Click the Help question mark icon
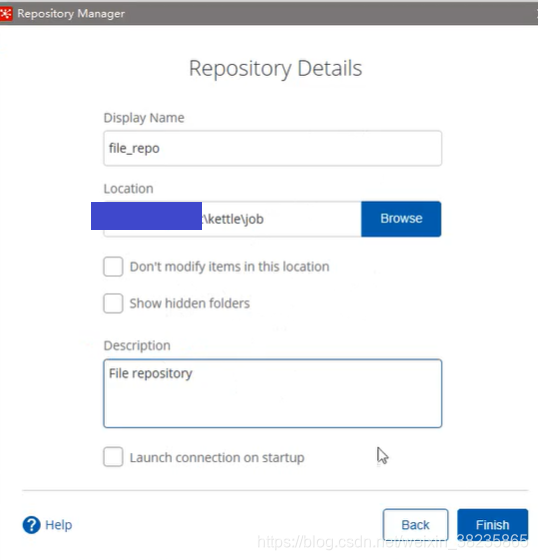Viewport: 538px width, 560px height. [x=31, y=525]
